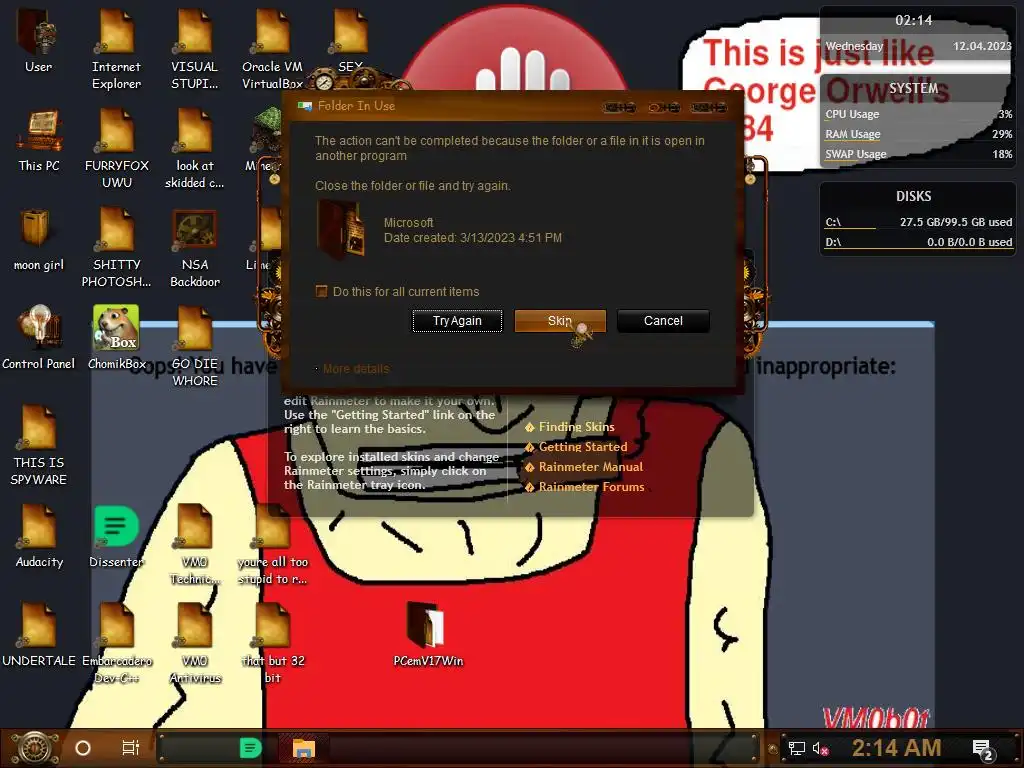
Task: Open the UNDERTALE desktop shortcut
Action: tap(39, 635)
